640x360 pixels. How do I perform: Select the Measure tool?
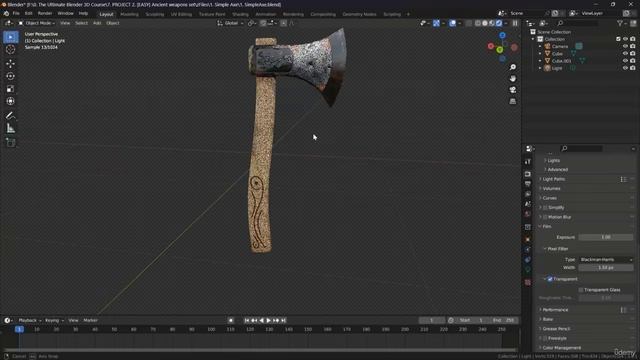pos(11,129)
